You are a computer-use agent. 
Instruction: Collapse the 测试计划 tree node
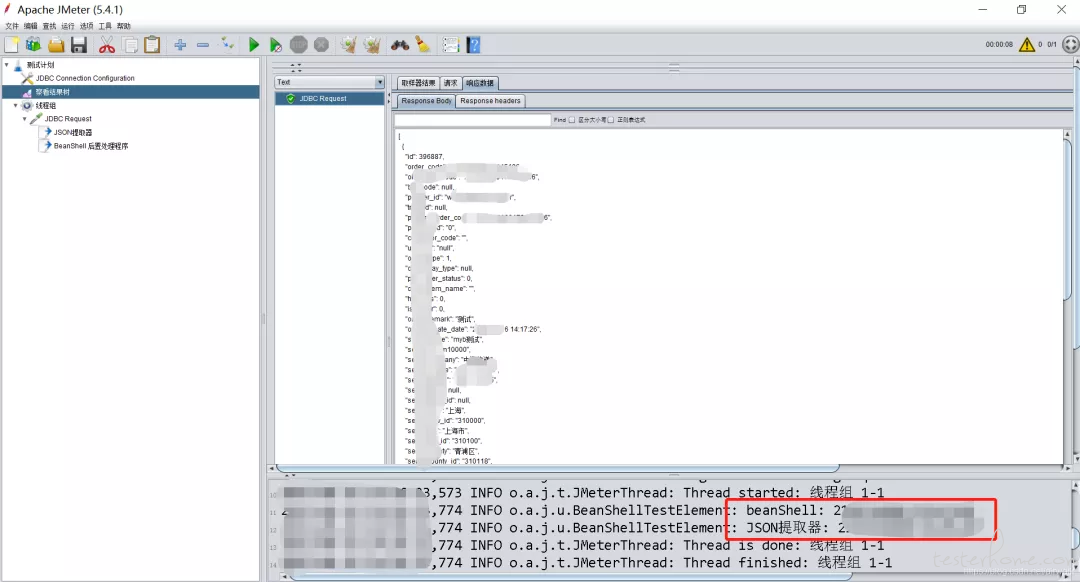pyautogui.click(x=7, y=65)
